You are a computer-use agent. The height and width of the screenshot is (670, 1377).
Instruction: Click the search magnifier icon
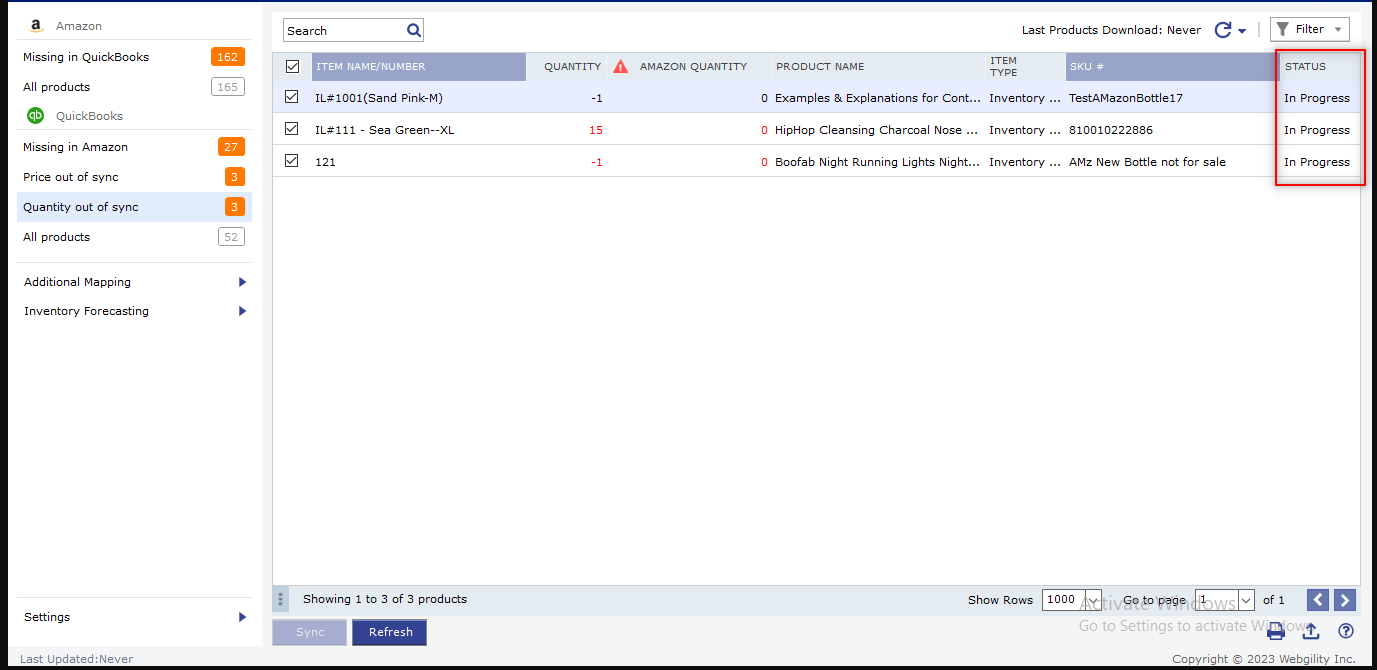pyautogui.click(x=414, y=30)
